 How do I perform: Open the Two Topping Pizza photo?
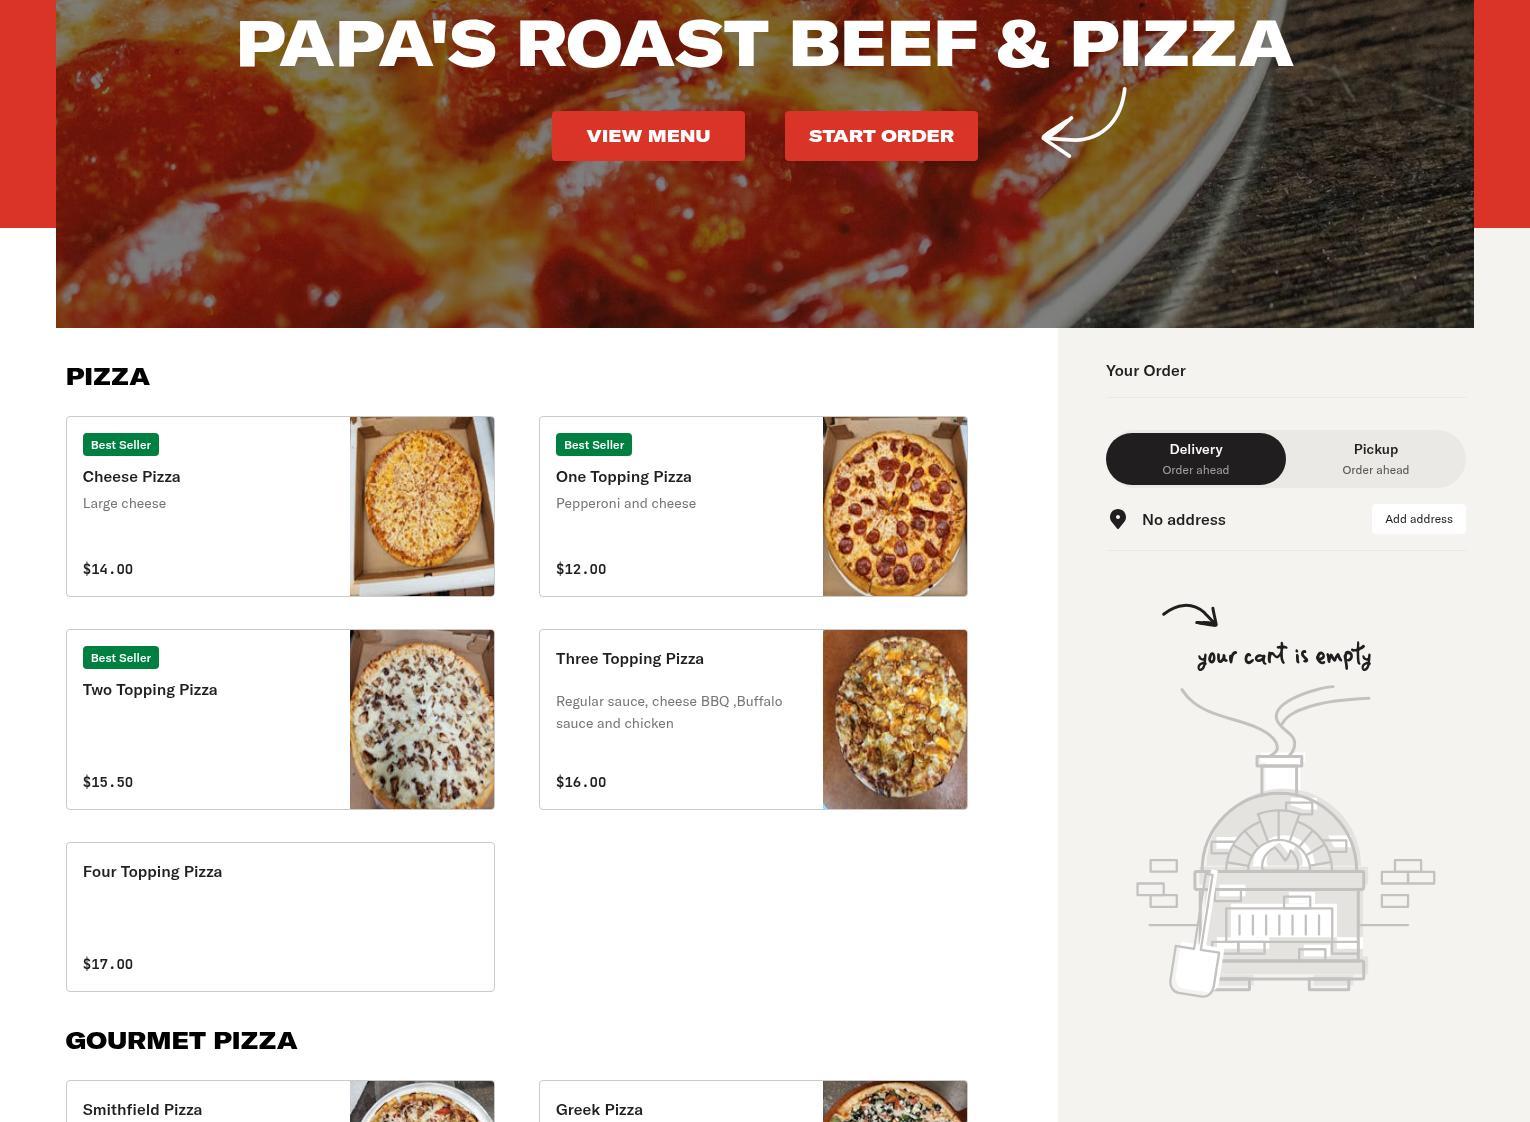coord(422,720)
